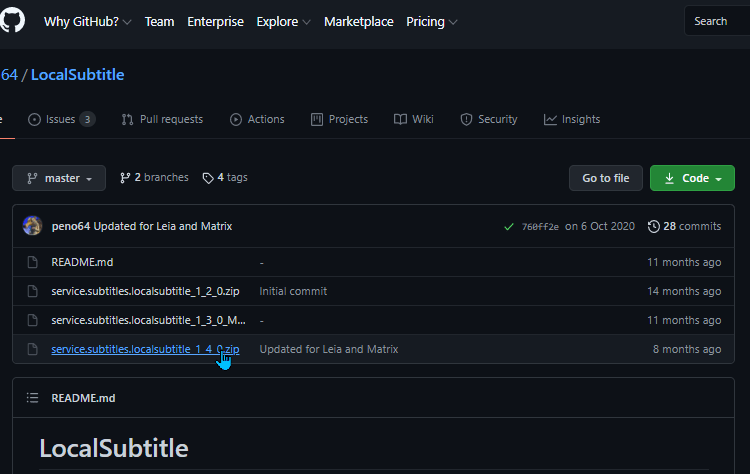Switch to the Insights tab
The height and width of the screenshot is (474, 750).
(572, 119)
